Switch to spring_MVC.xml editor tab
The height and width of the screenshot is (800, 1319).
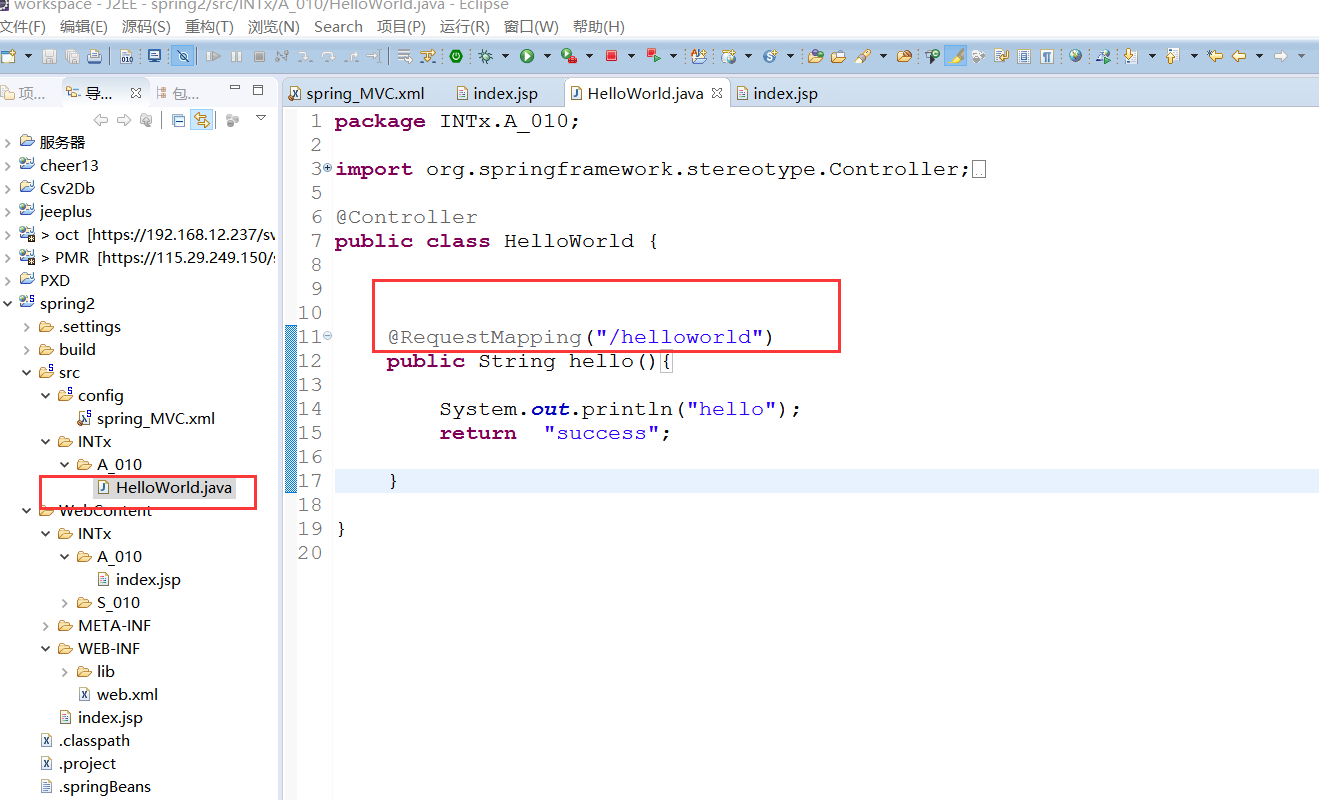tap(357, 93)
